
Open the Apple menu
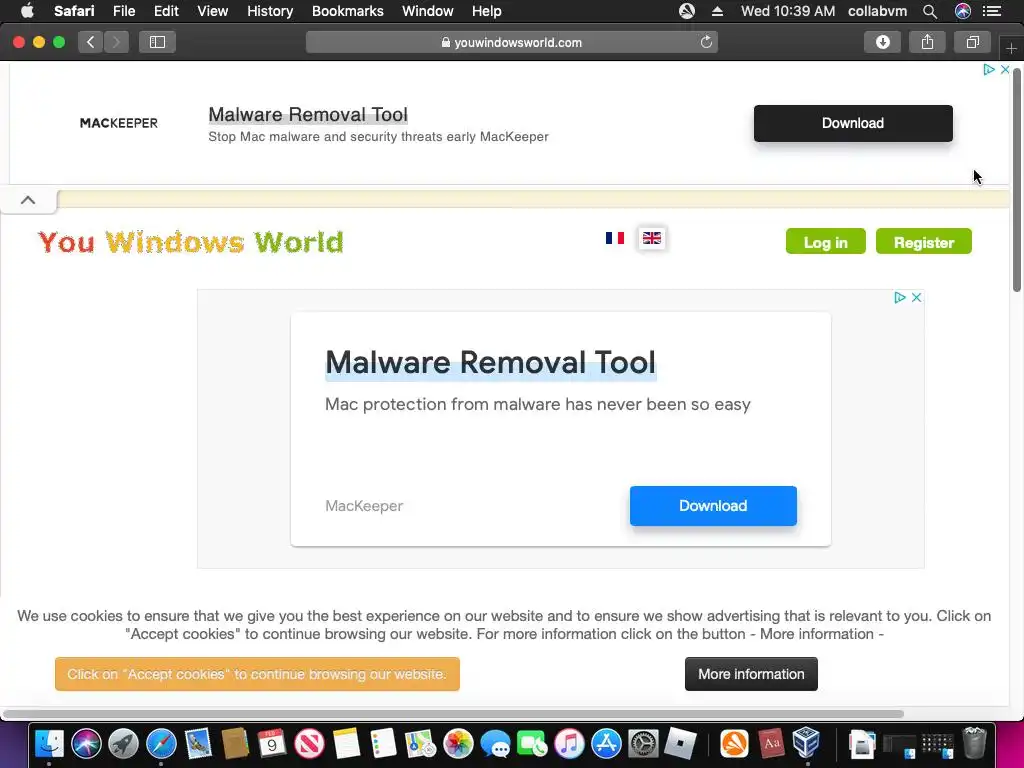[27, 11]
